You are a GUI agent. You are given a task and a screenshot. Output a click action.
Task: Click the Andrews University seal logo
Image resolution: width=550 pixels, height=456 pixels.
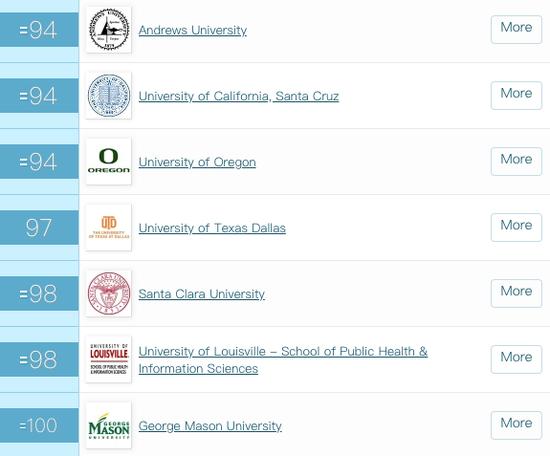tap(109, 30)
